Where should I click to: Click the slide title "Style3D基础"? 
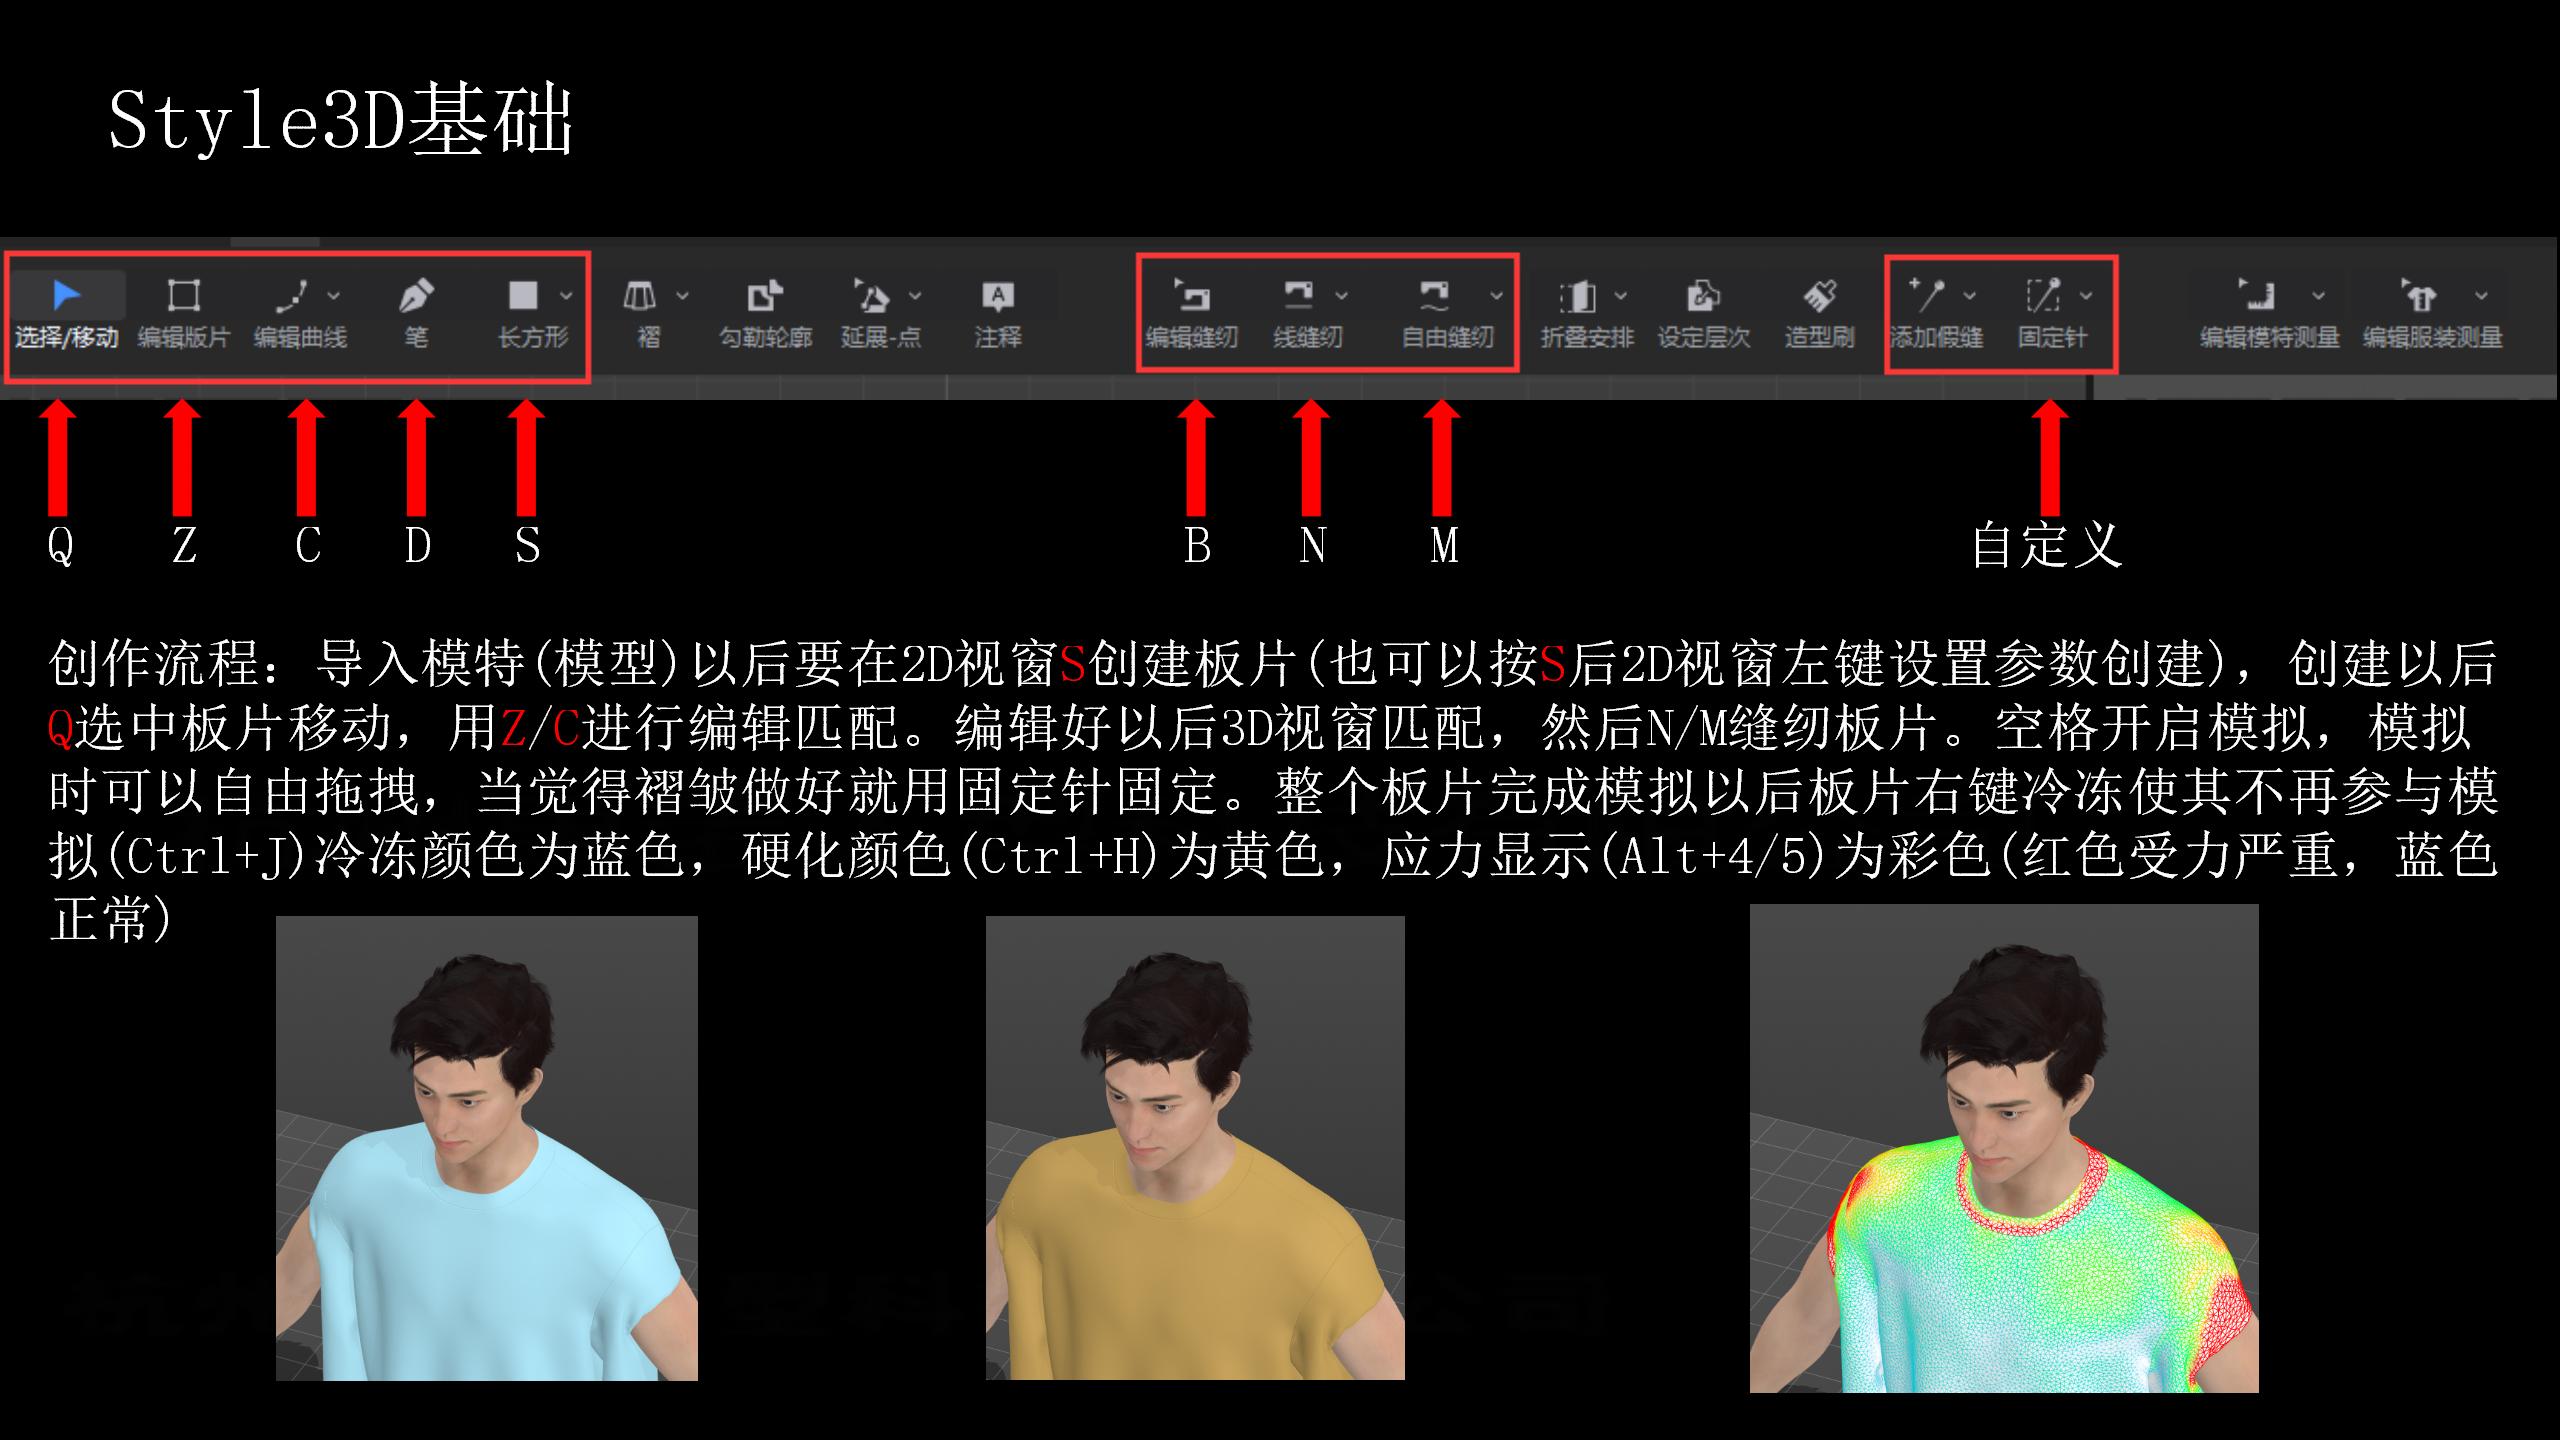(x=340, y=120)
